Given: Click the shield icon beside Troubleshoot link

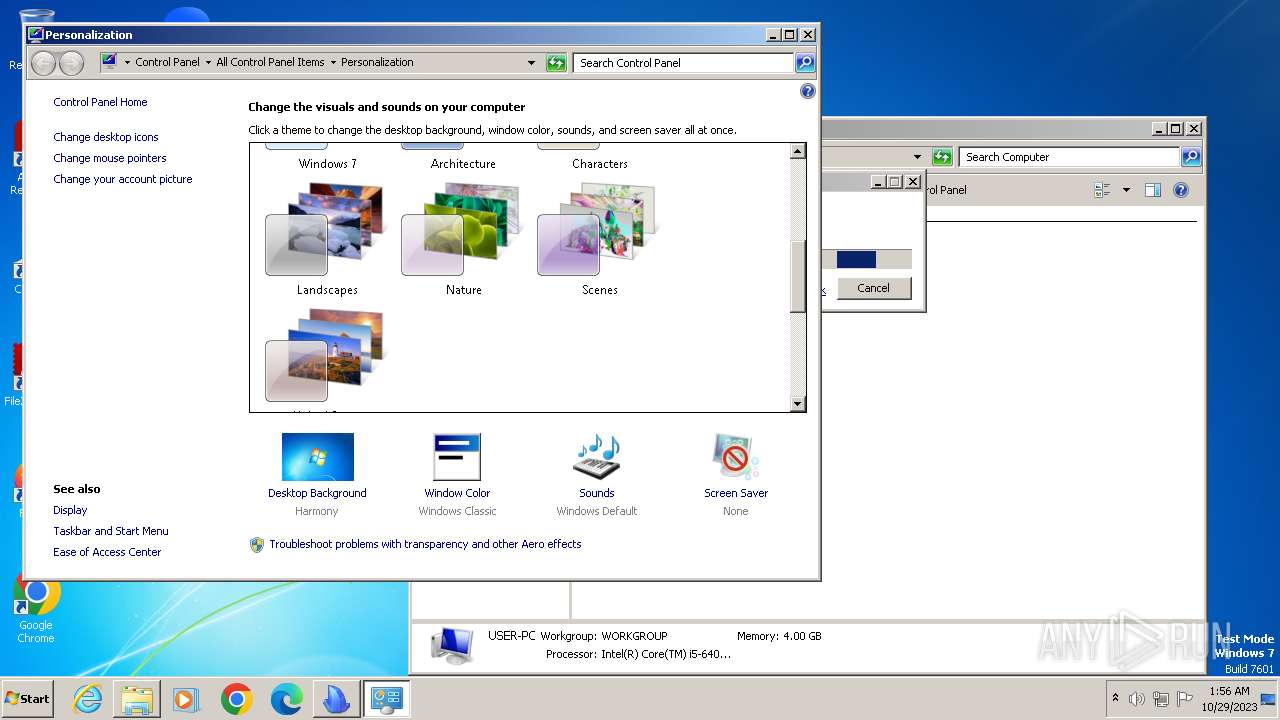Looking at the screenshot, I should pyautogui.click(x=257, y=544).
